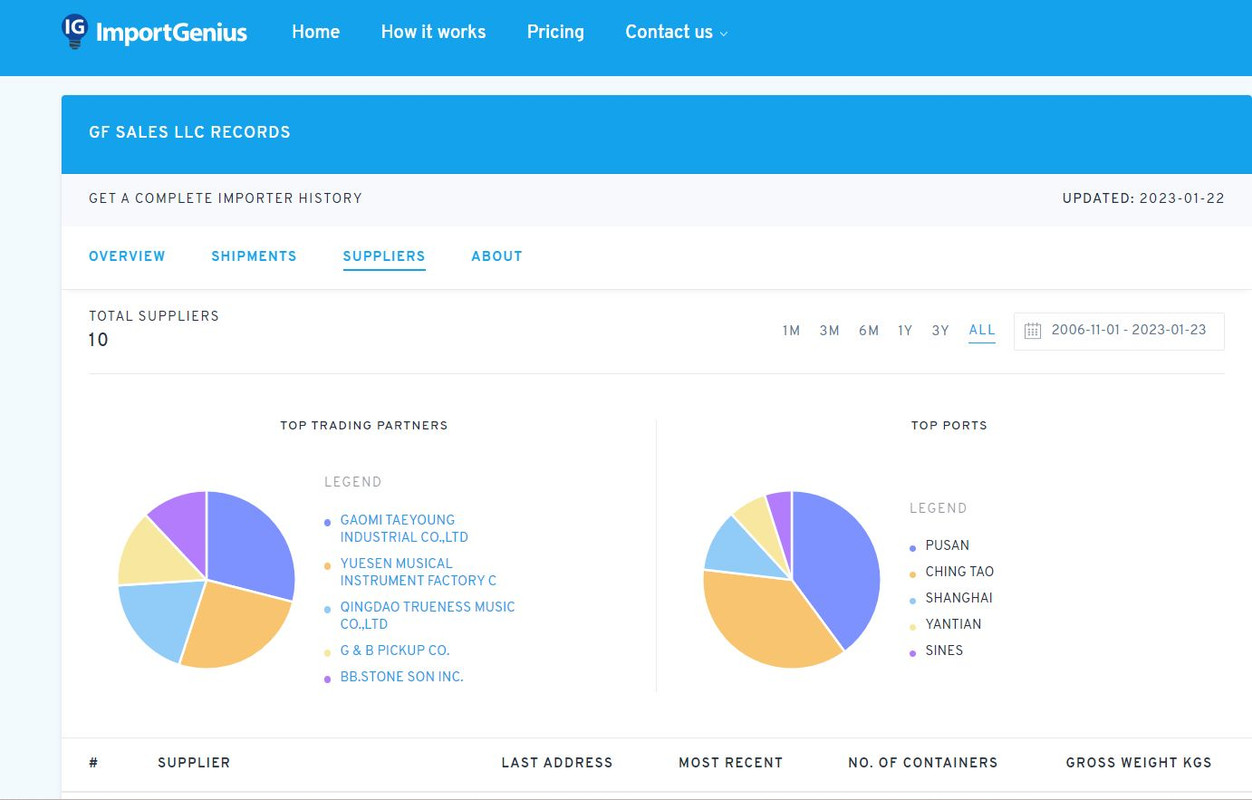Click light blue dot beside Qingdao Trueness legend

tap(327, 610)
